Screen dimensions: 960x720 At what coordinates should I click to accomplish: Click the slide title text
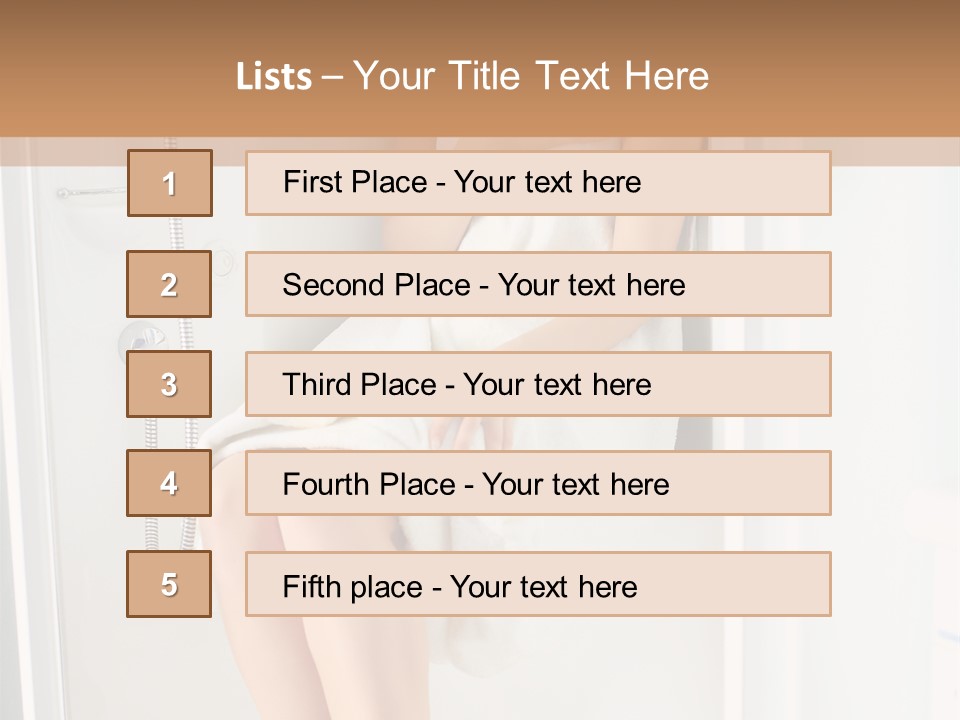[472, 76]
